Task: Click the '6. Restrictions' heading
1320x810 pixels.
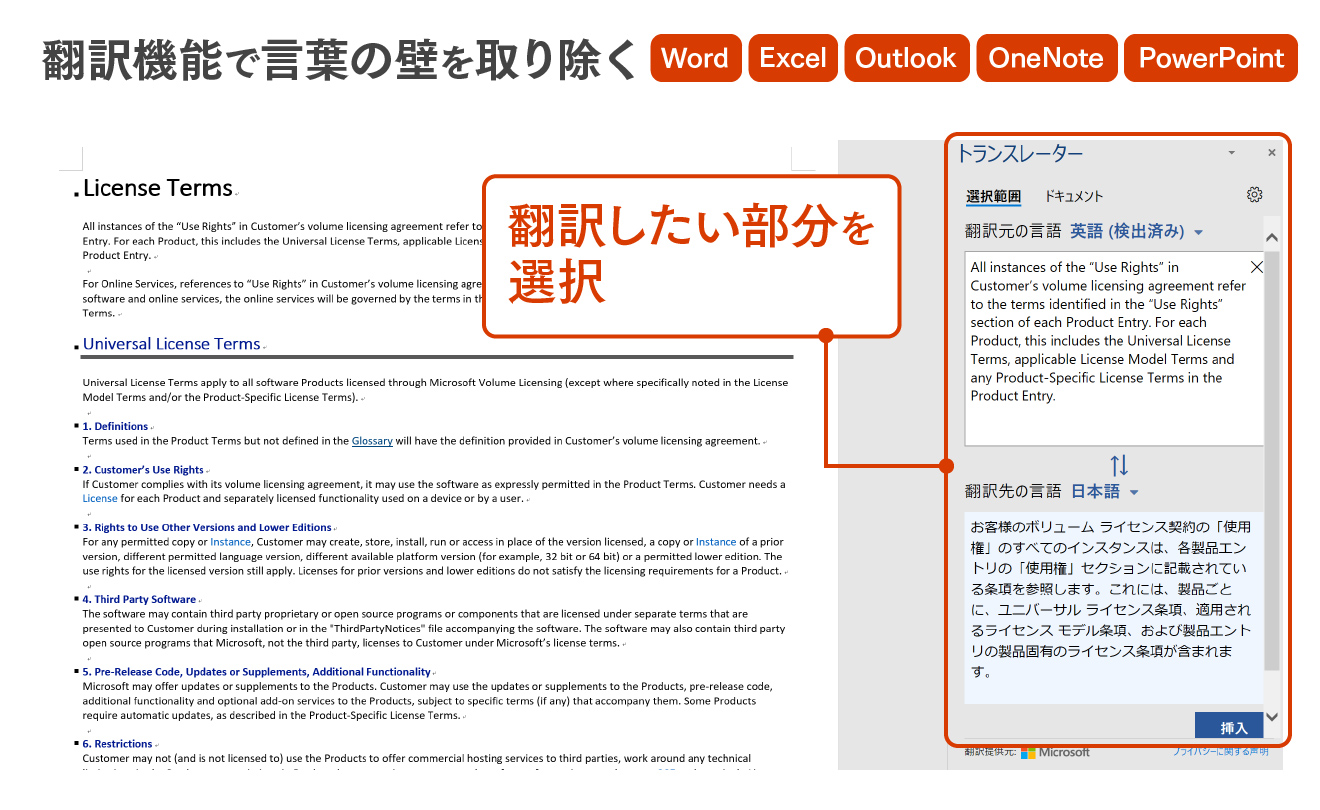Action: pos(117,744)
